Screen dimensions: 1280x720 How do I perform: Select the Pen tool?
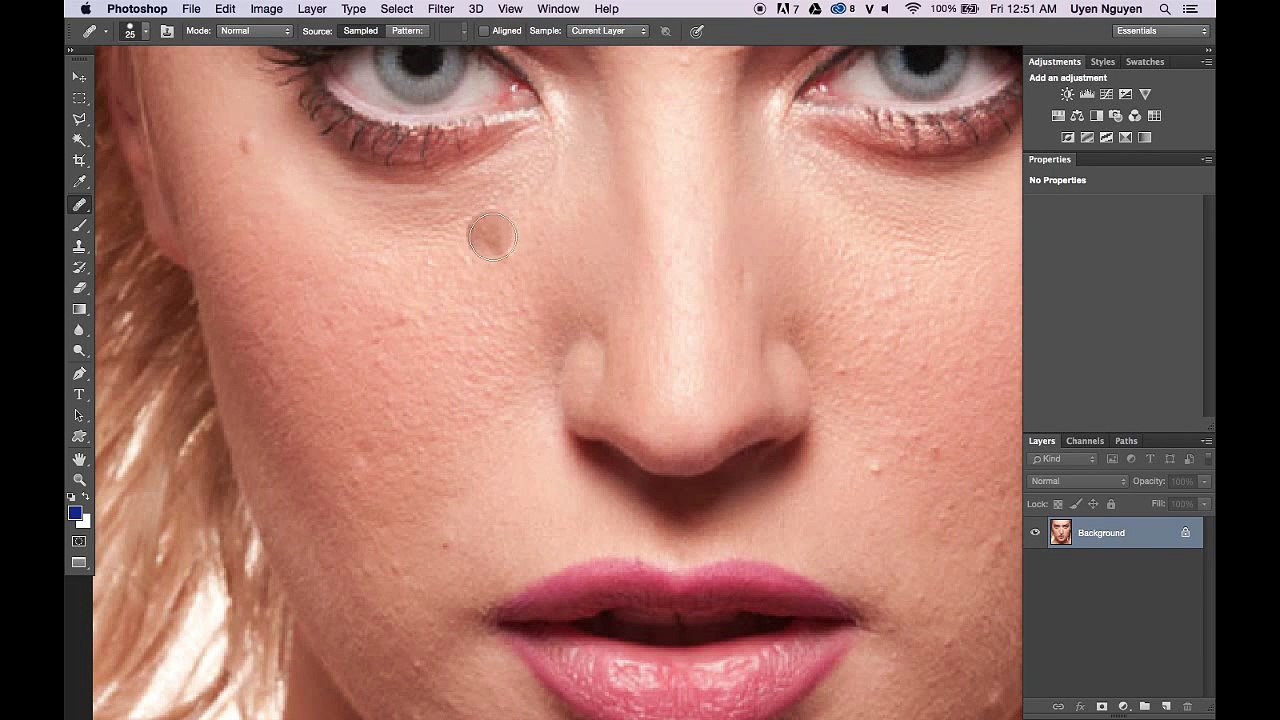(x=79, y=373)
